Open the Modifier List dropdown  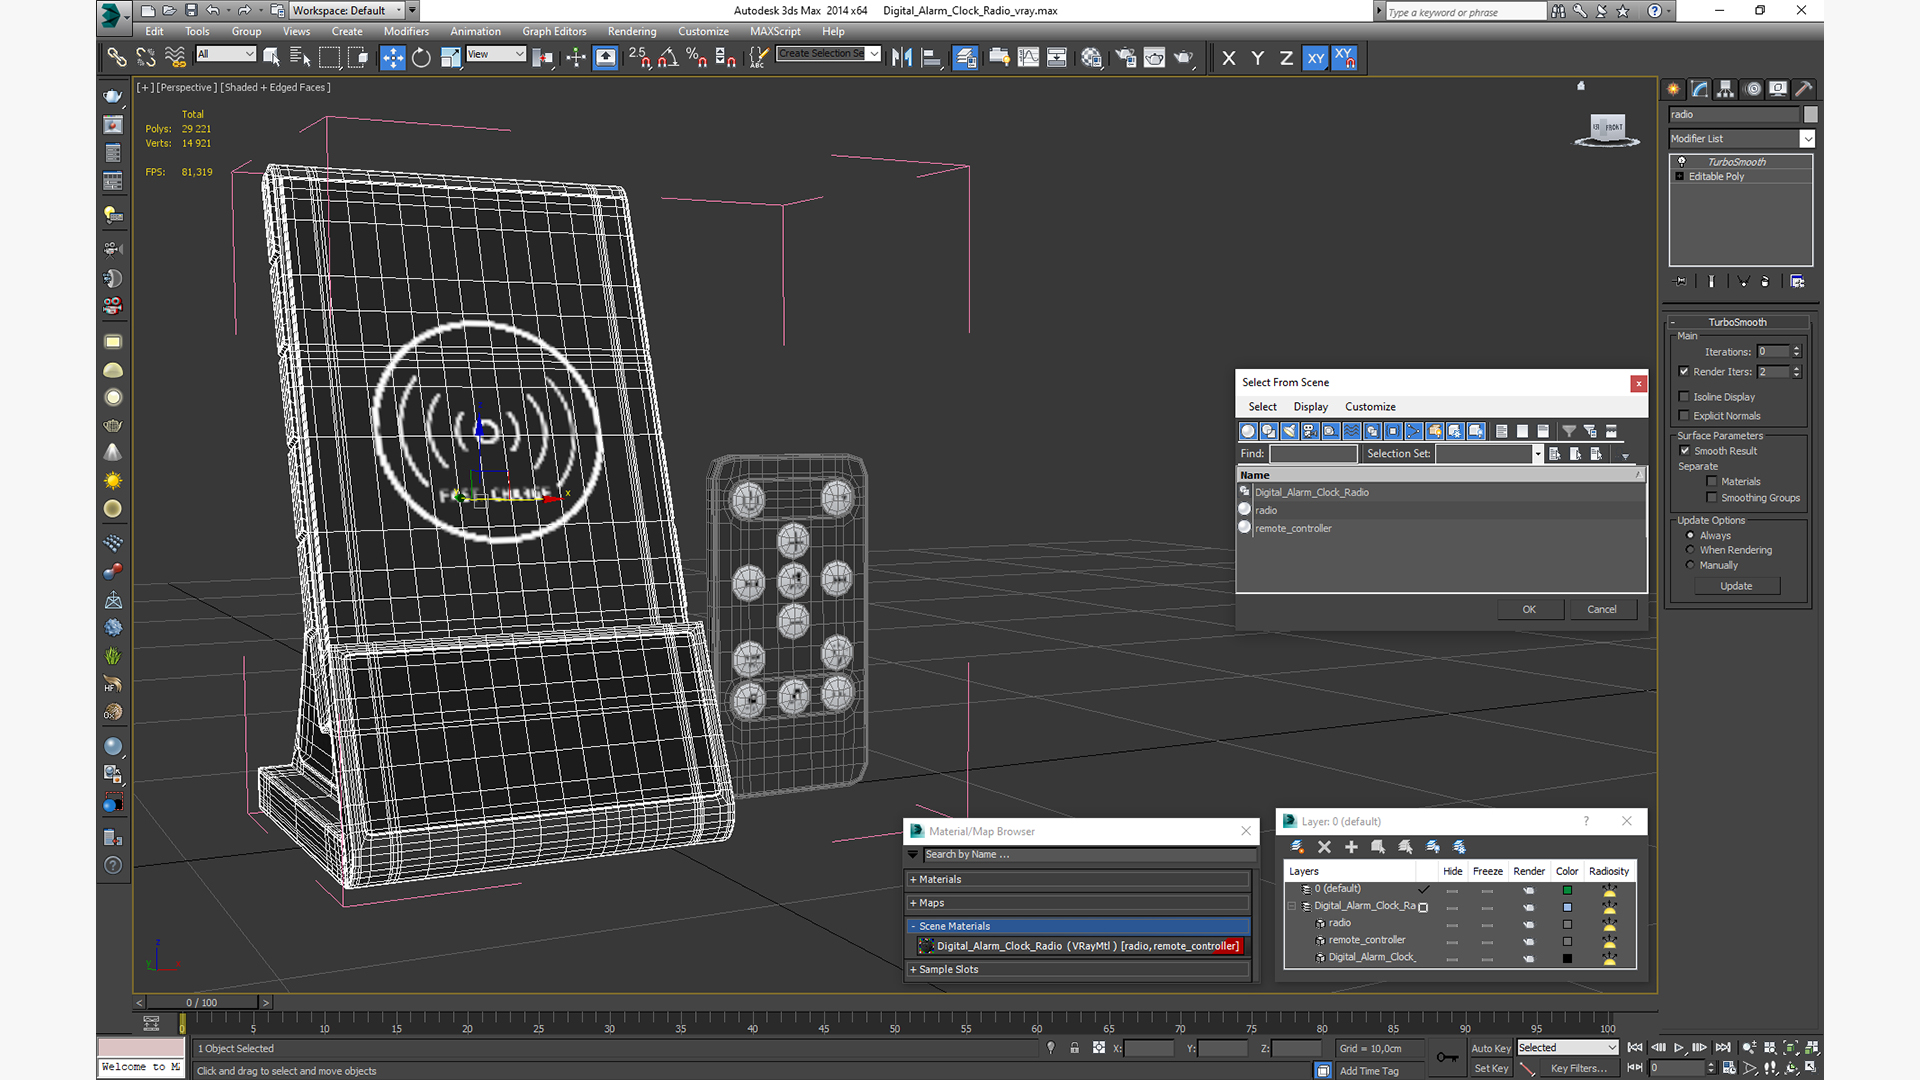[1807, 139]
